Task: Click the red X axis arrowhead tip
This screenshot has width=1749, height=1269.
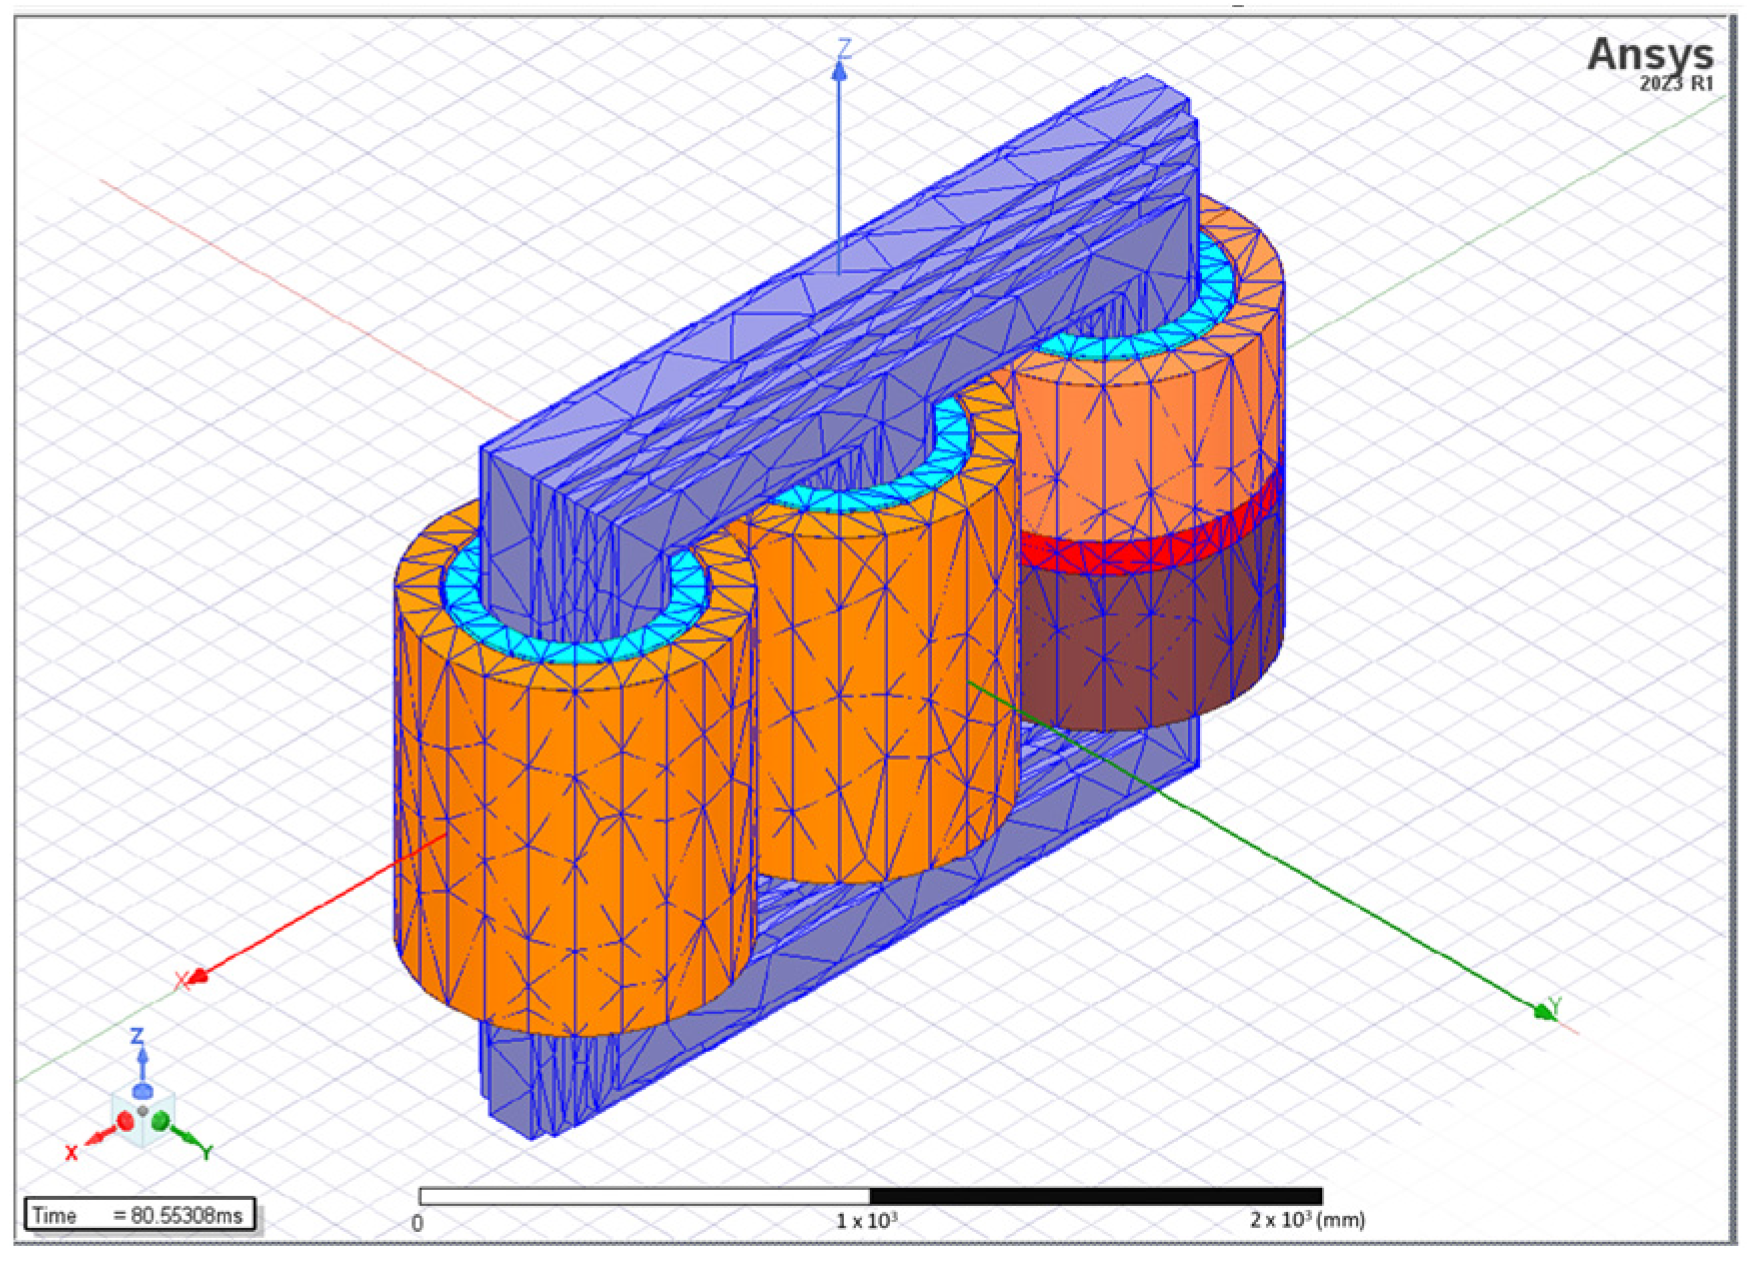Action: click(197, 975)
